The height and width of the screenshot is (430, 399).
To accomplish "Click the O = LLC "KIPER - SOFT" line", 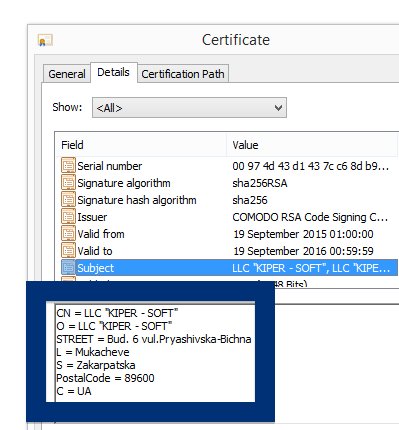I will click(114, 326).
